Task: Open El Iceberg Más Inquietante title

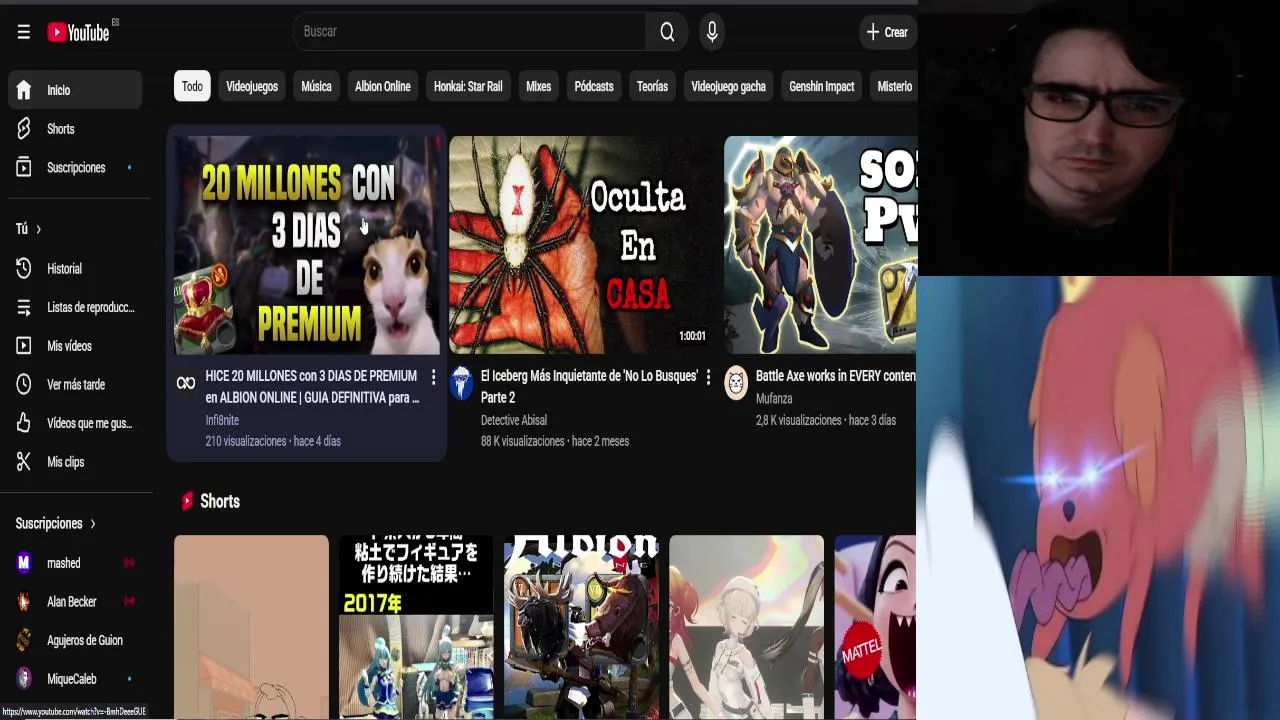Action: click(588, 387)
